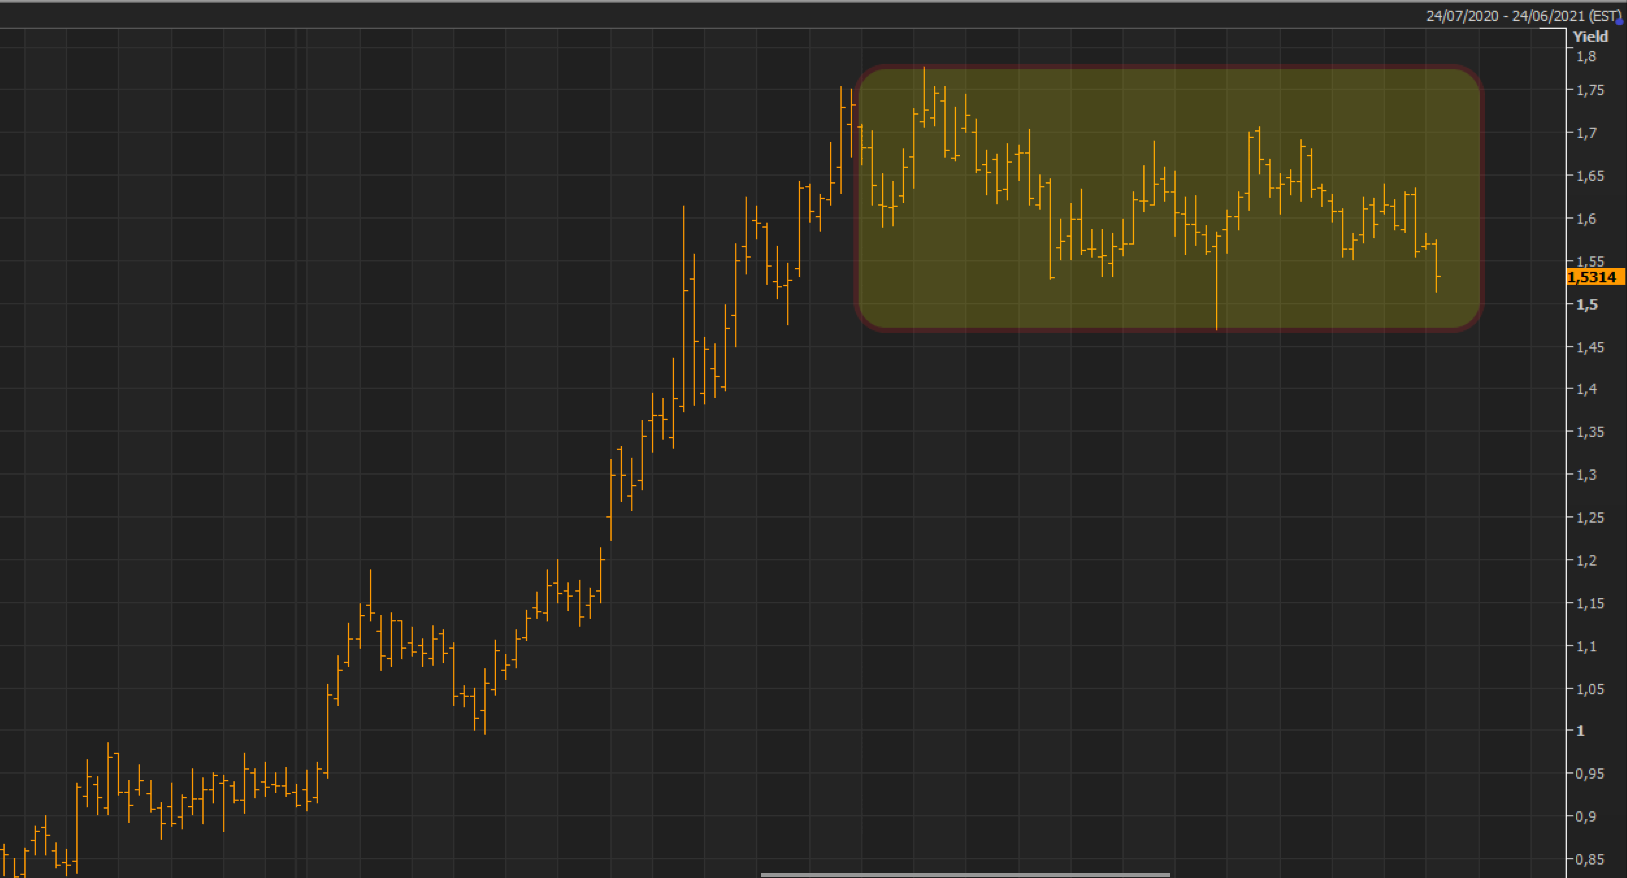Select the date range 24/07/2020 - 24/06/2021 (EST)

1522,16
